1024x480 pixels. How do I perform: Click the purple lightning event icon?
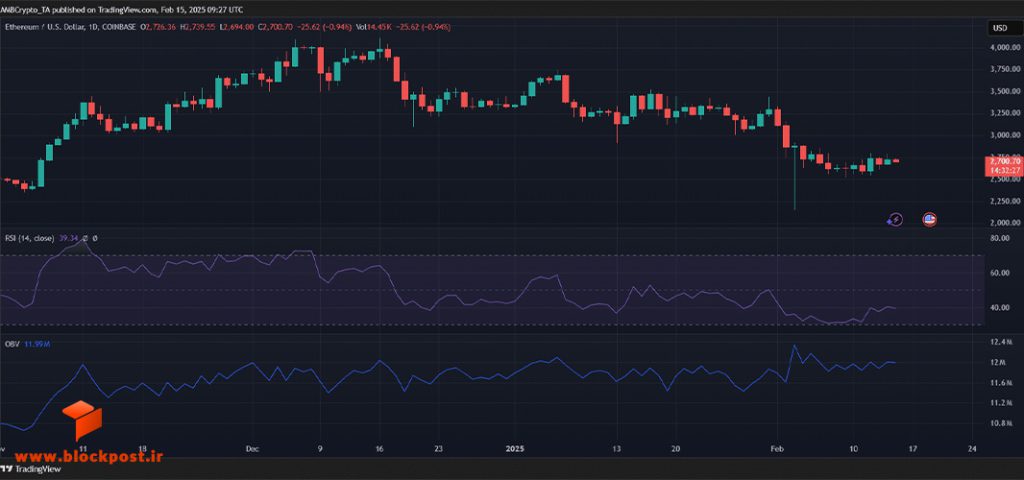[896, 220]
